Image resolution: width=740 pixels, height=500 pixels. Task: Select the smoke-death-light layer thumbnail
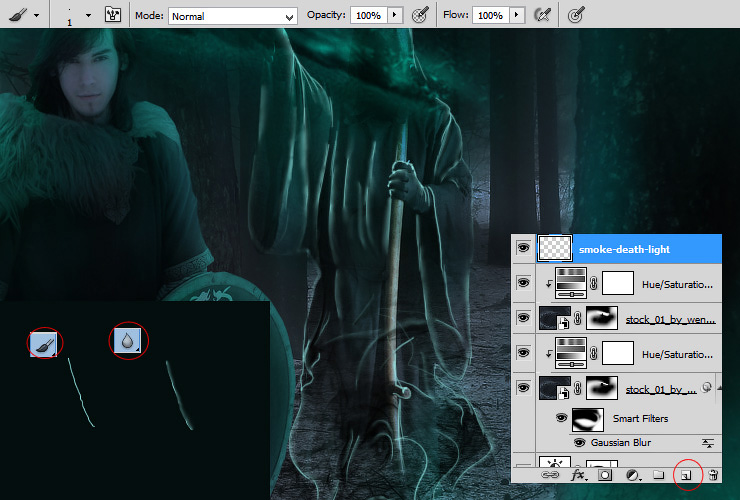[x=555, y=248]
